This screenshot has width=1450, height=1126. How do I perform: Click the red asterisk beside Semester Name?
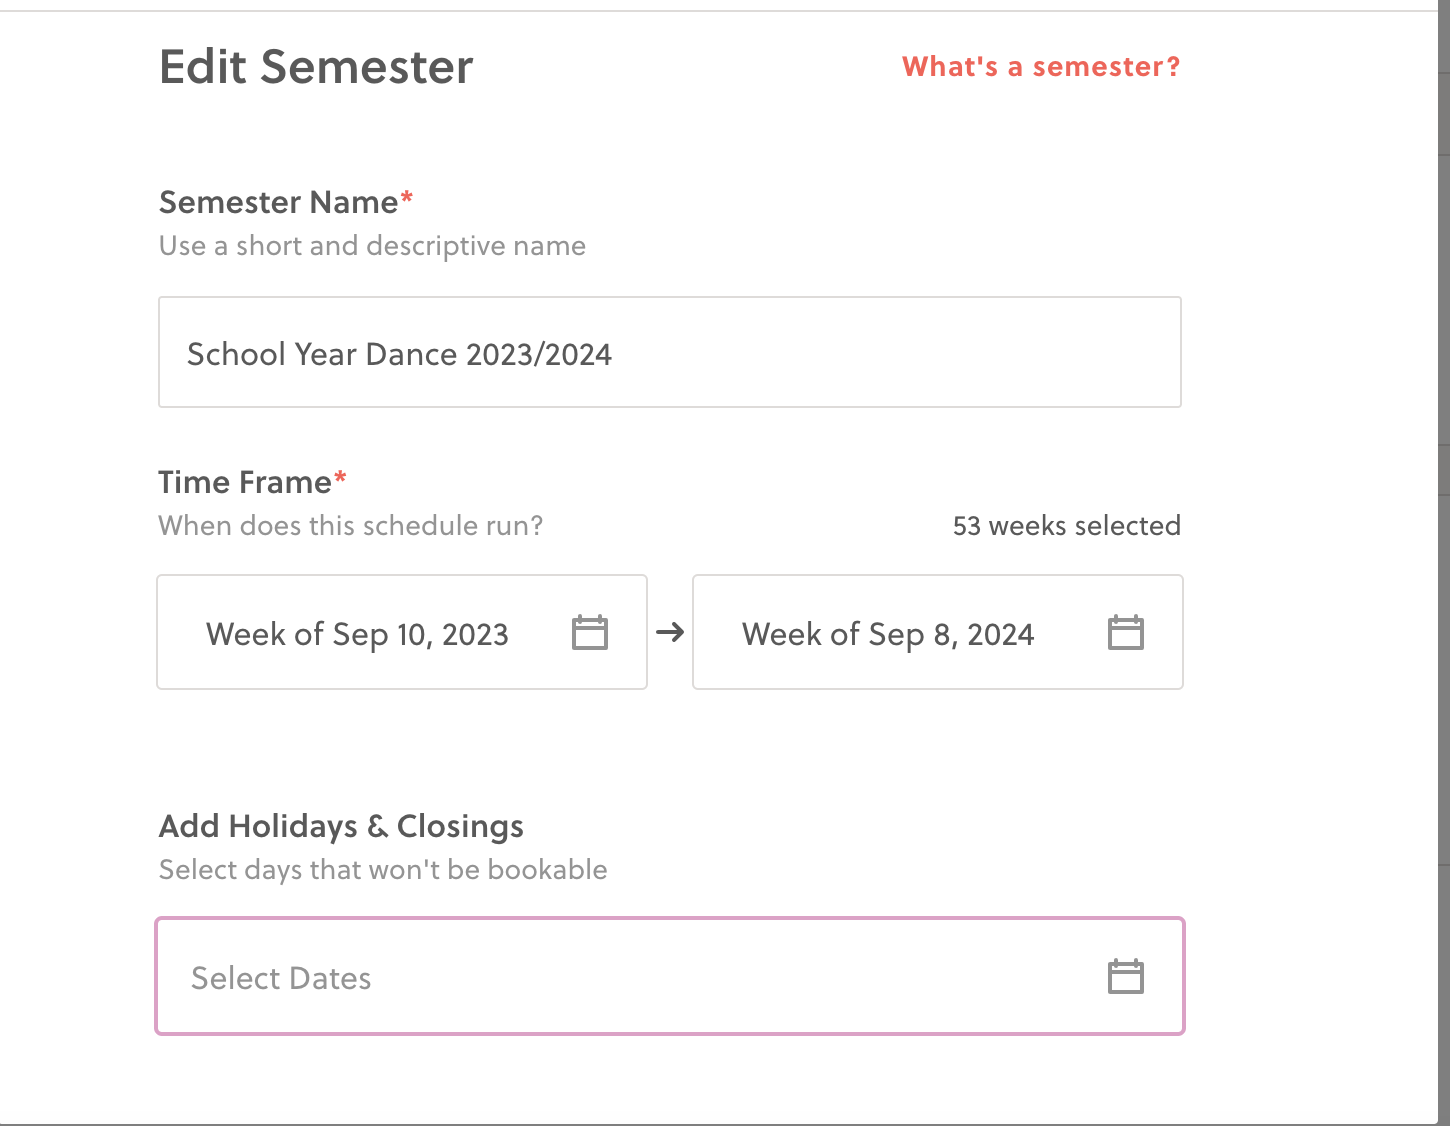pos(407,198)
